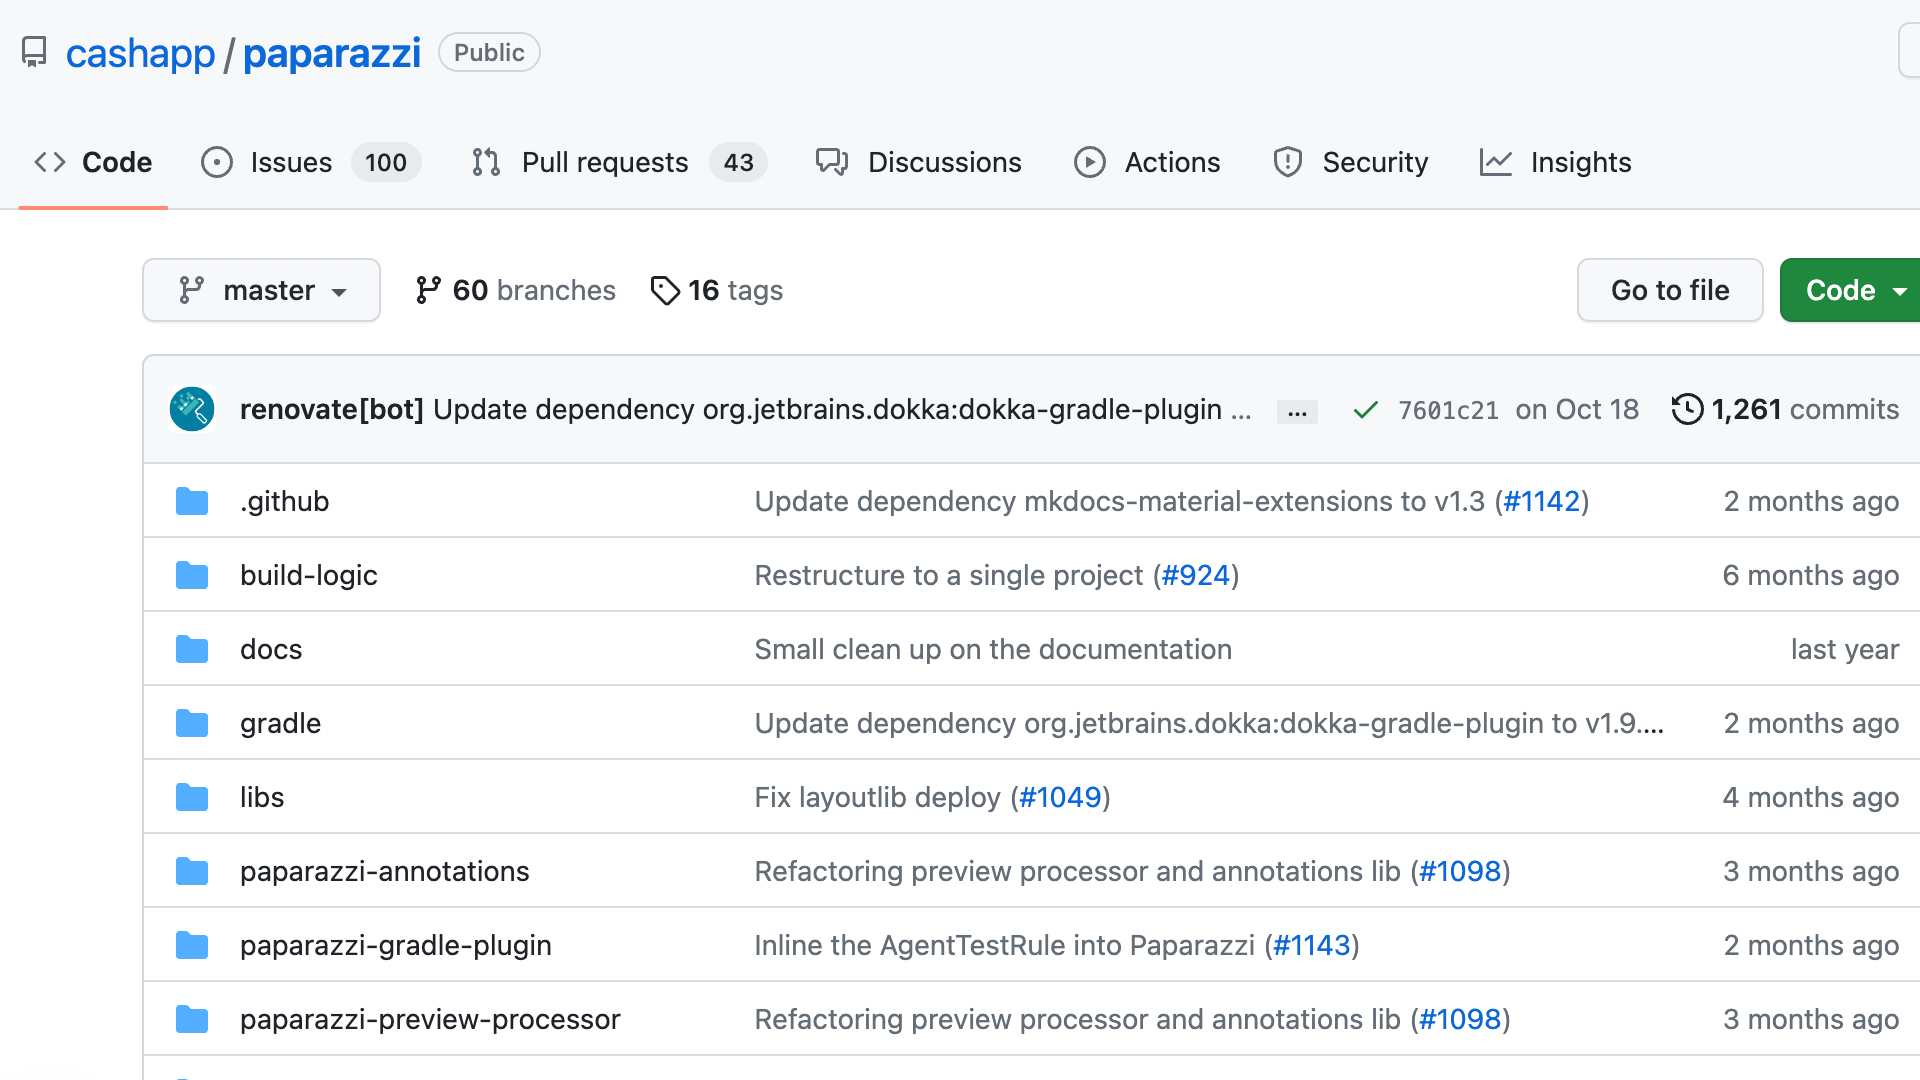This screenshot has height=1080, width=1920.
Task: Open the green Code dropdown button
Action: click(x=1850, y=290)
